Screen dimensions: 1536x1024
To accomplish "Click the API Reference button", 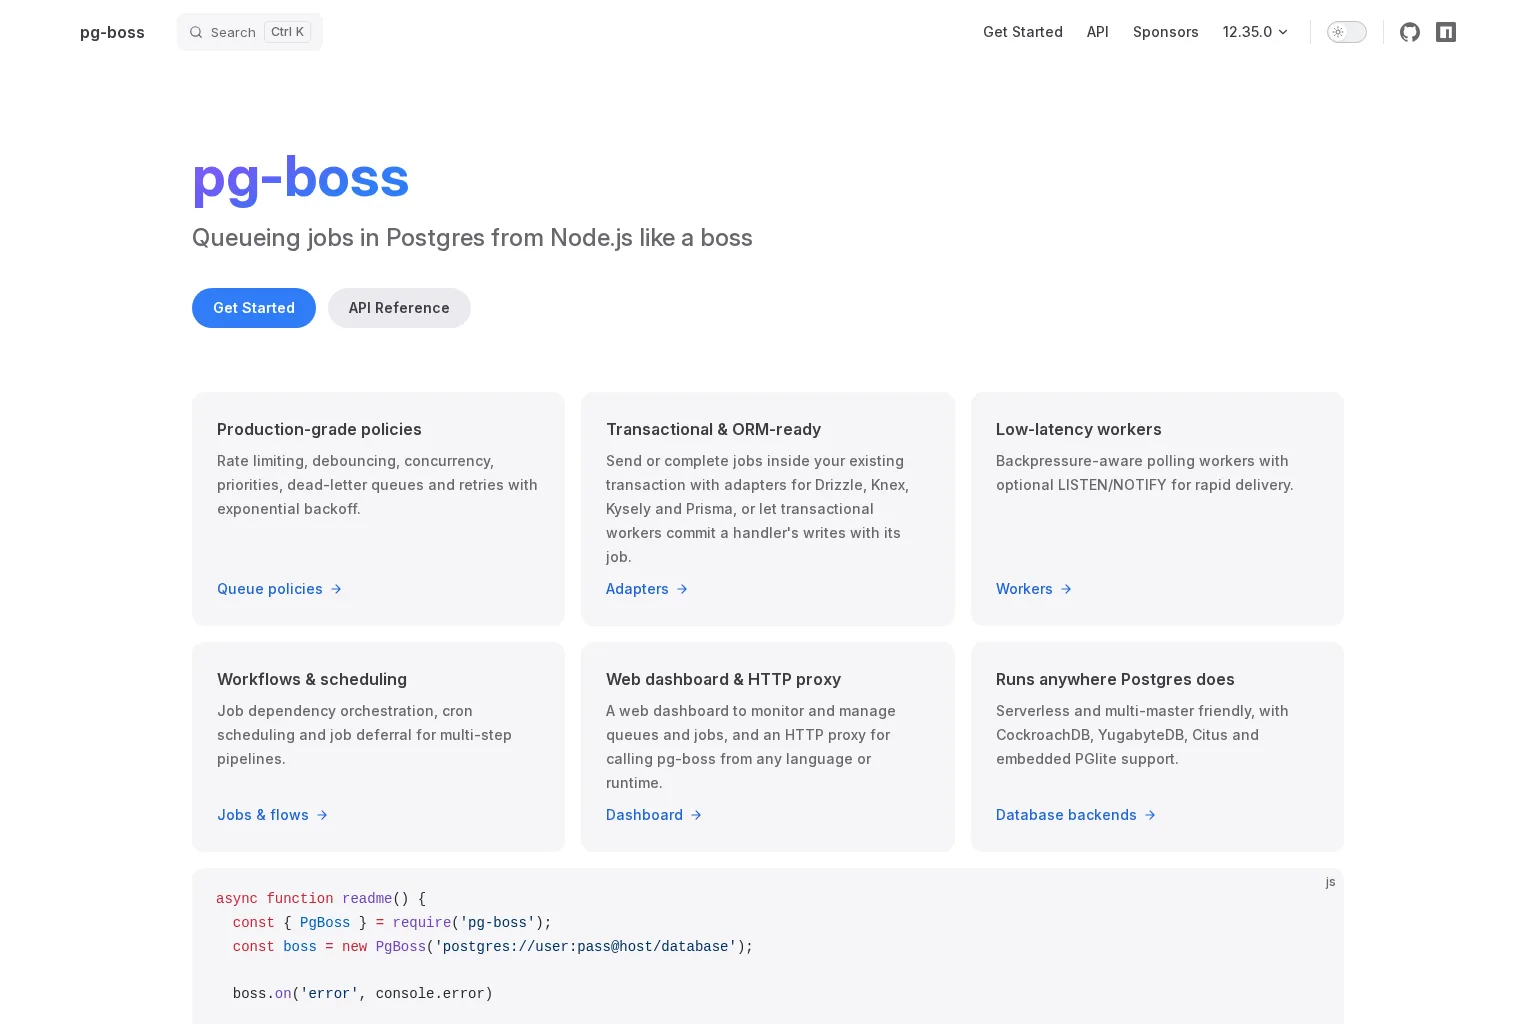I will tap(399, 308).
